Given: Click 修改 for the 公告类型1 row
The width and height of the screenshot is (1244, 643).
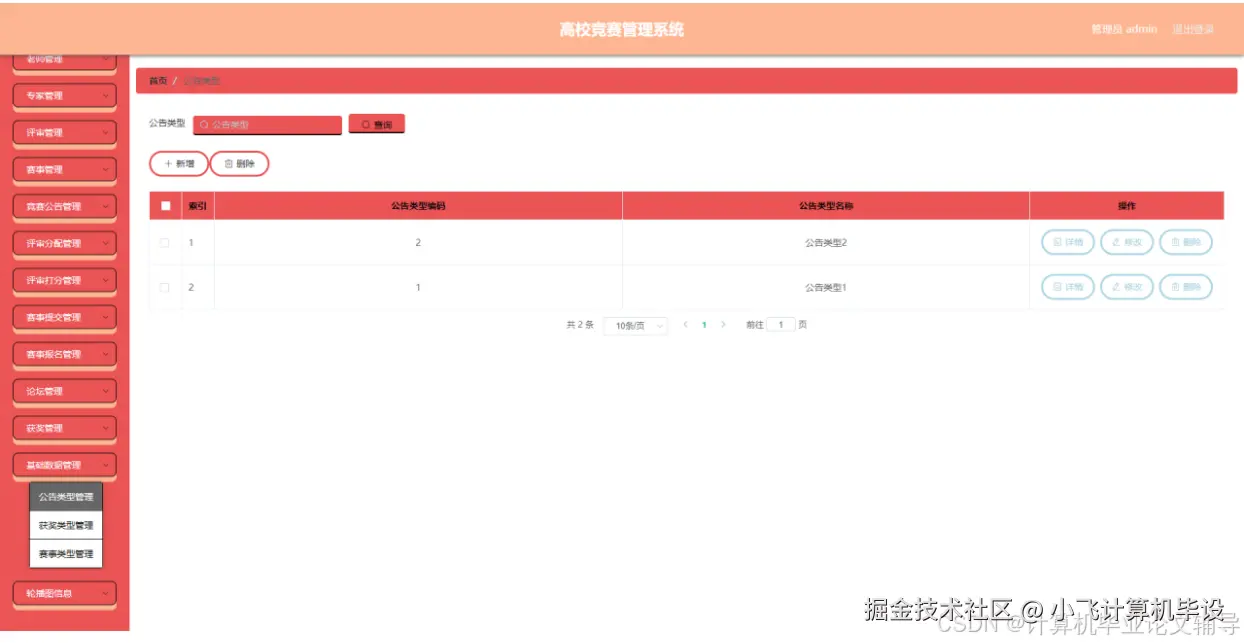Looking at the screenshot, I should click(x=1127, y=288).
